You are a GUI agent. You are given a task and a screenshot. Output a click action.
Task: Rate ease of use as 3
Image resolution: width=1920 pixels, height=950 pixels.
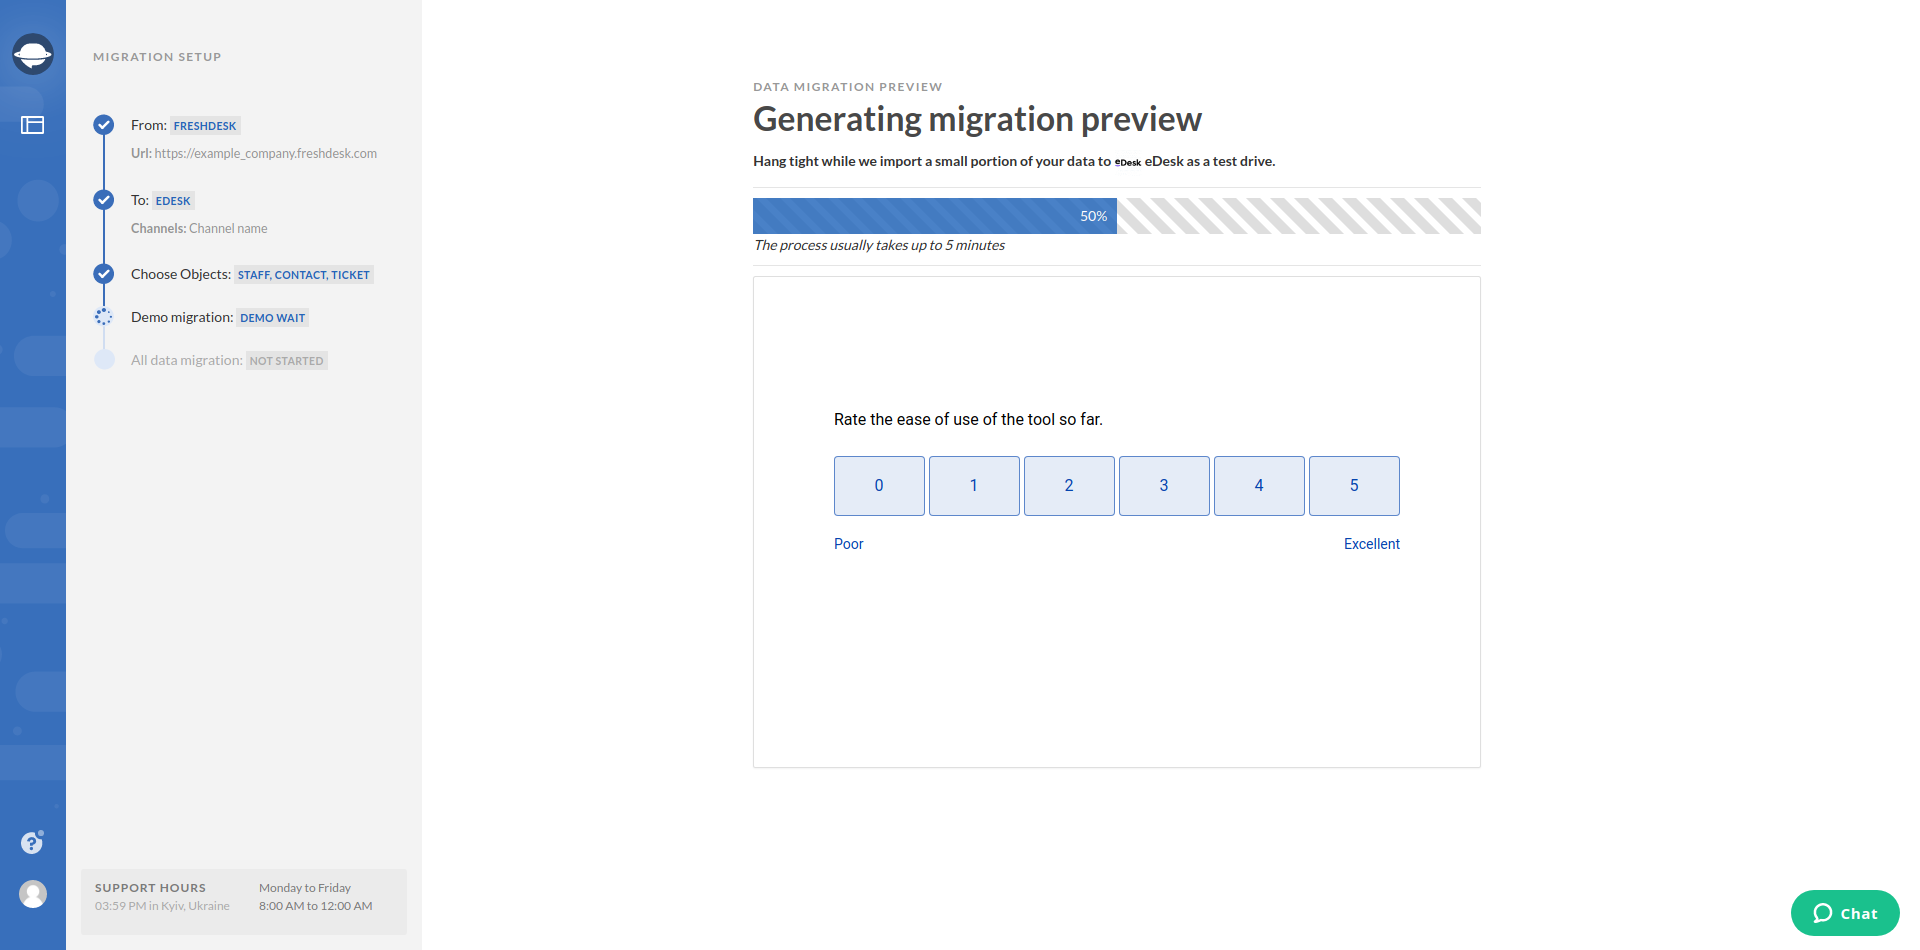tap(1164, 486)
